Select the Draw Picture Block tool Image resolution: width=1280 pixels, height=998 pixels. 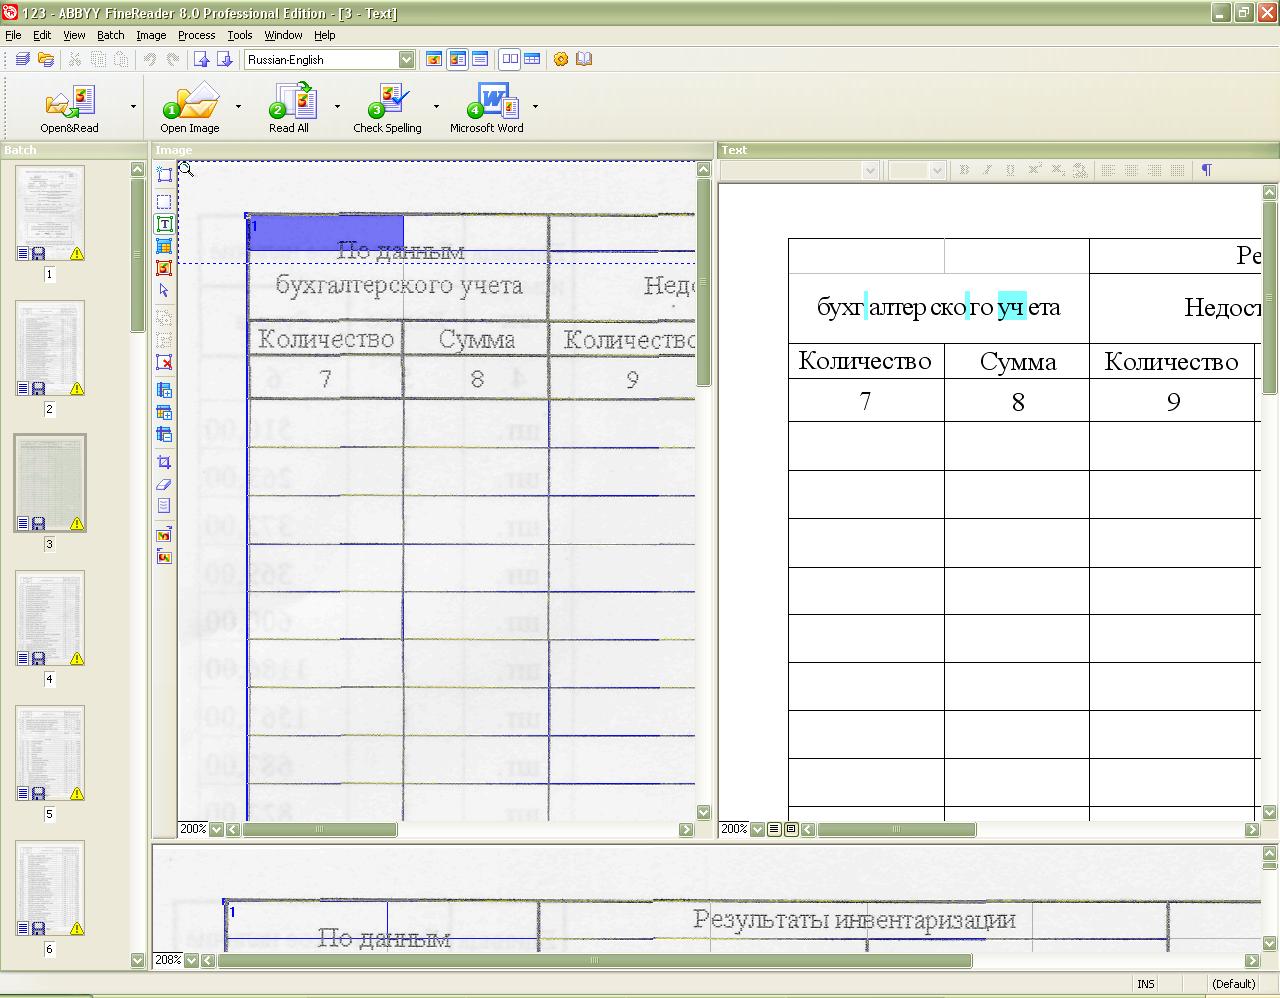pos(164,268)
